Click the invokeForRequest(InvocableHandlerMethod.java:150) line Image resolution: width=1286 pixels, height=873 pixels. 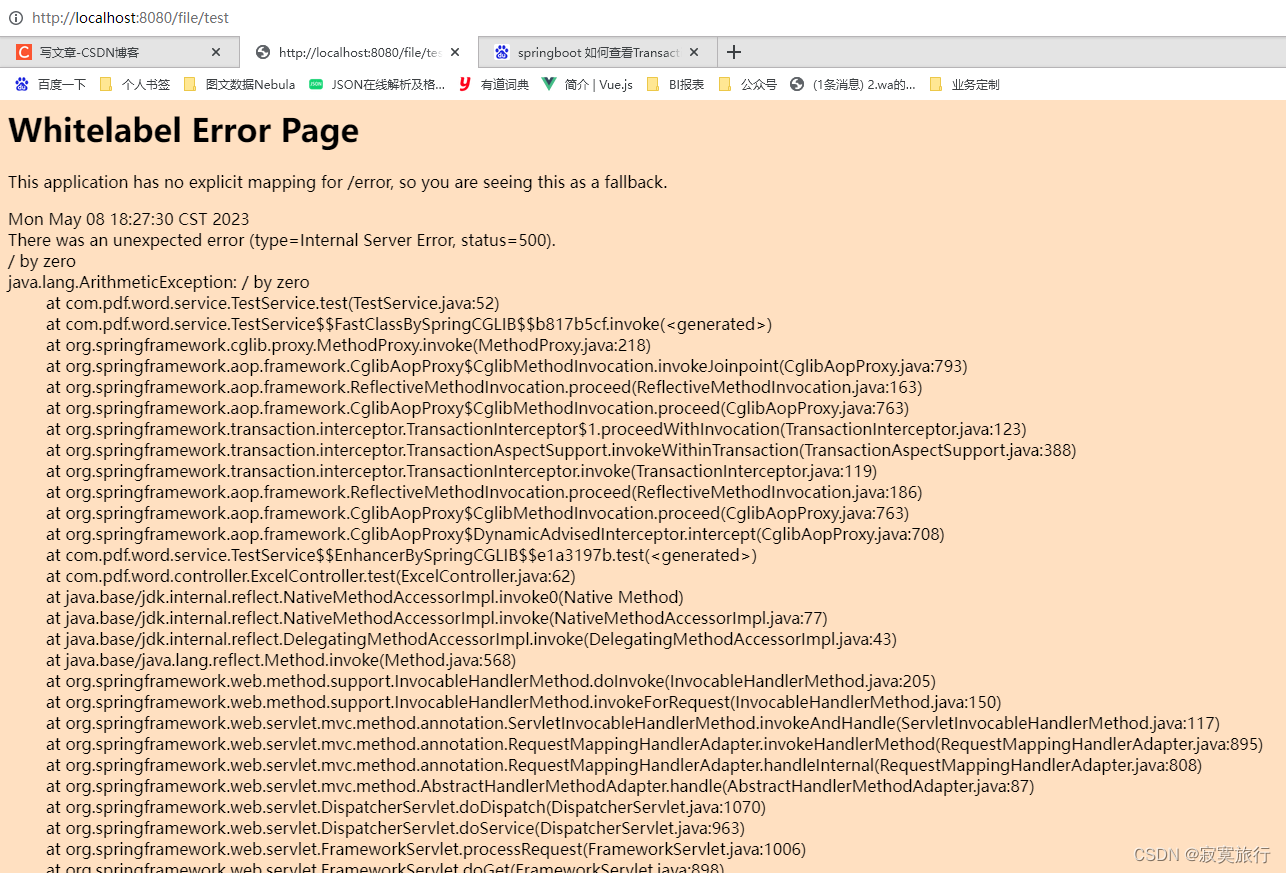524,702
